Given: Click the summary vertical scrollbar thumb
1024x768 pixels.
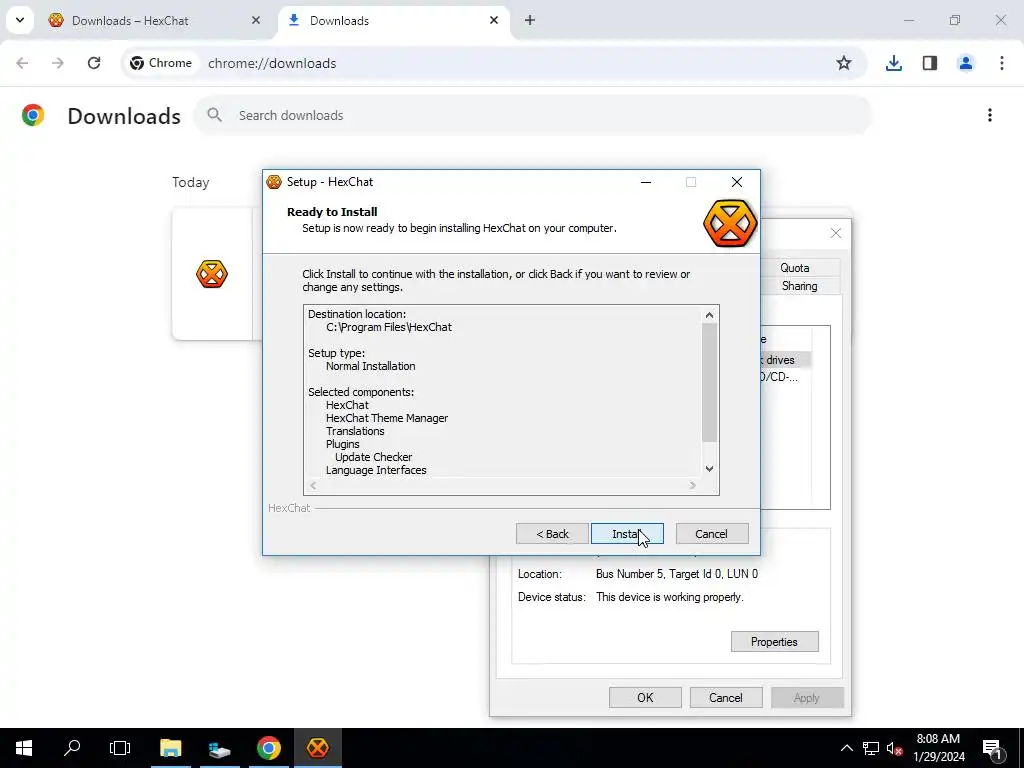Looking at the screenshot, I should pos(710,383).
